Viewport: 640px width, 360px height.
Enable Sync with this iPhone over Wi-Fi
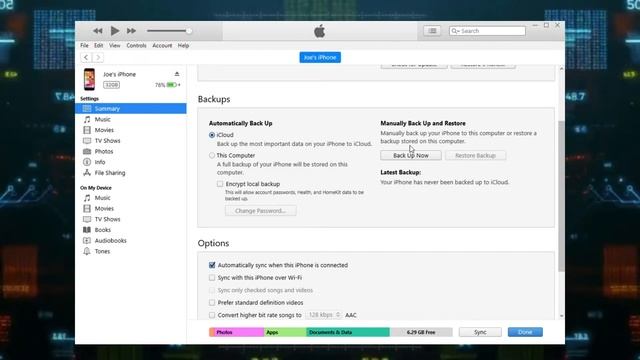pyautogui.click(x=212, y=278)
